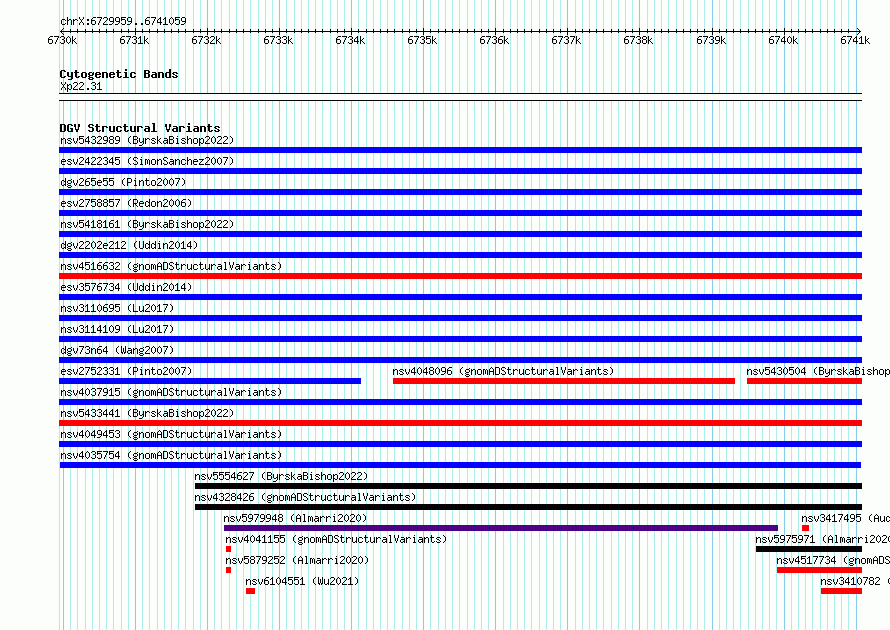
Task: Click the red bar under nsv3410782
Action: coord(841,591)
